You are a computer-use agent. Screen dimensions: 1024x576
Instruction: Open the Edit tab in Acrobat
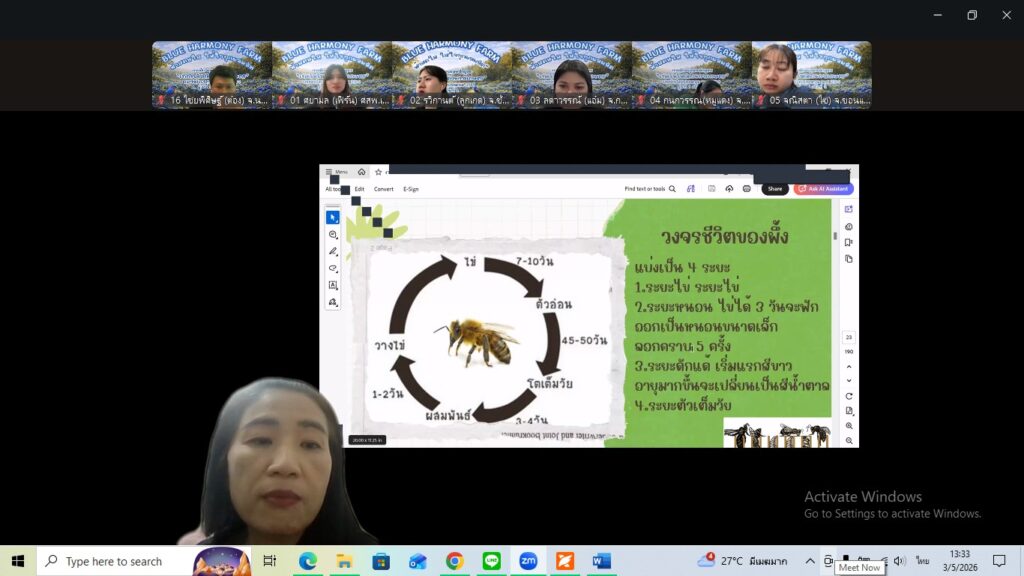359,189
